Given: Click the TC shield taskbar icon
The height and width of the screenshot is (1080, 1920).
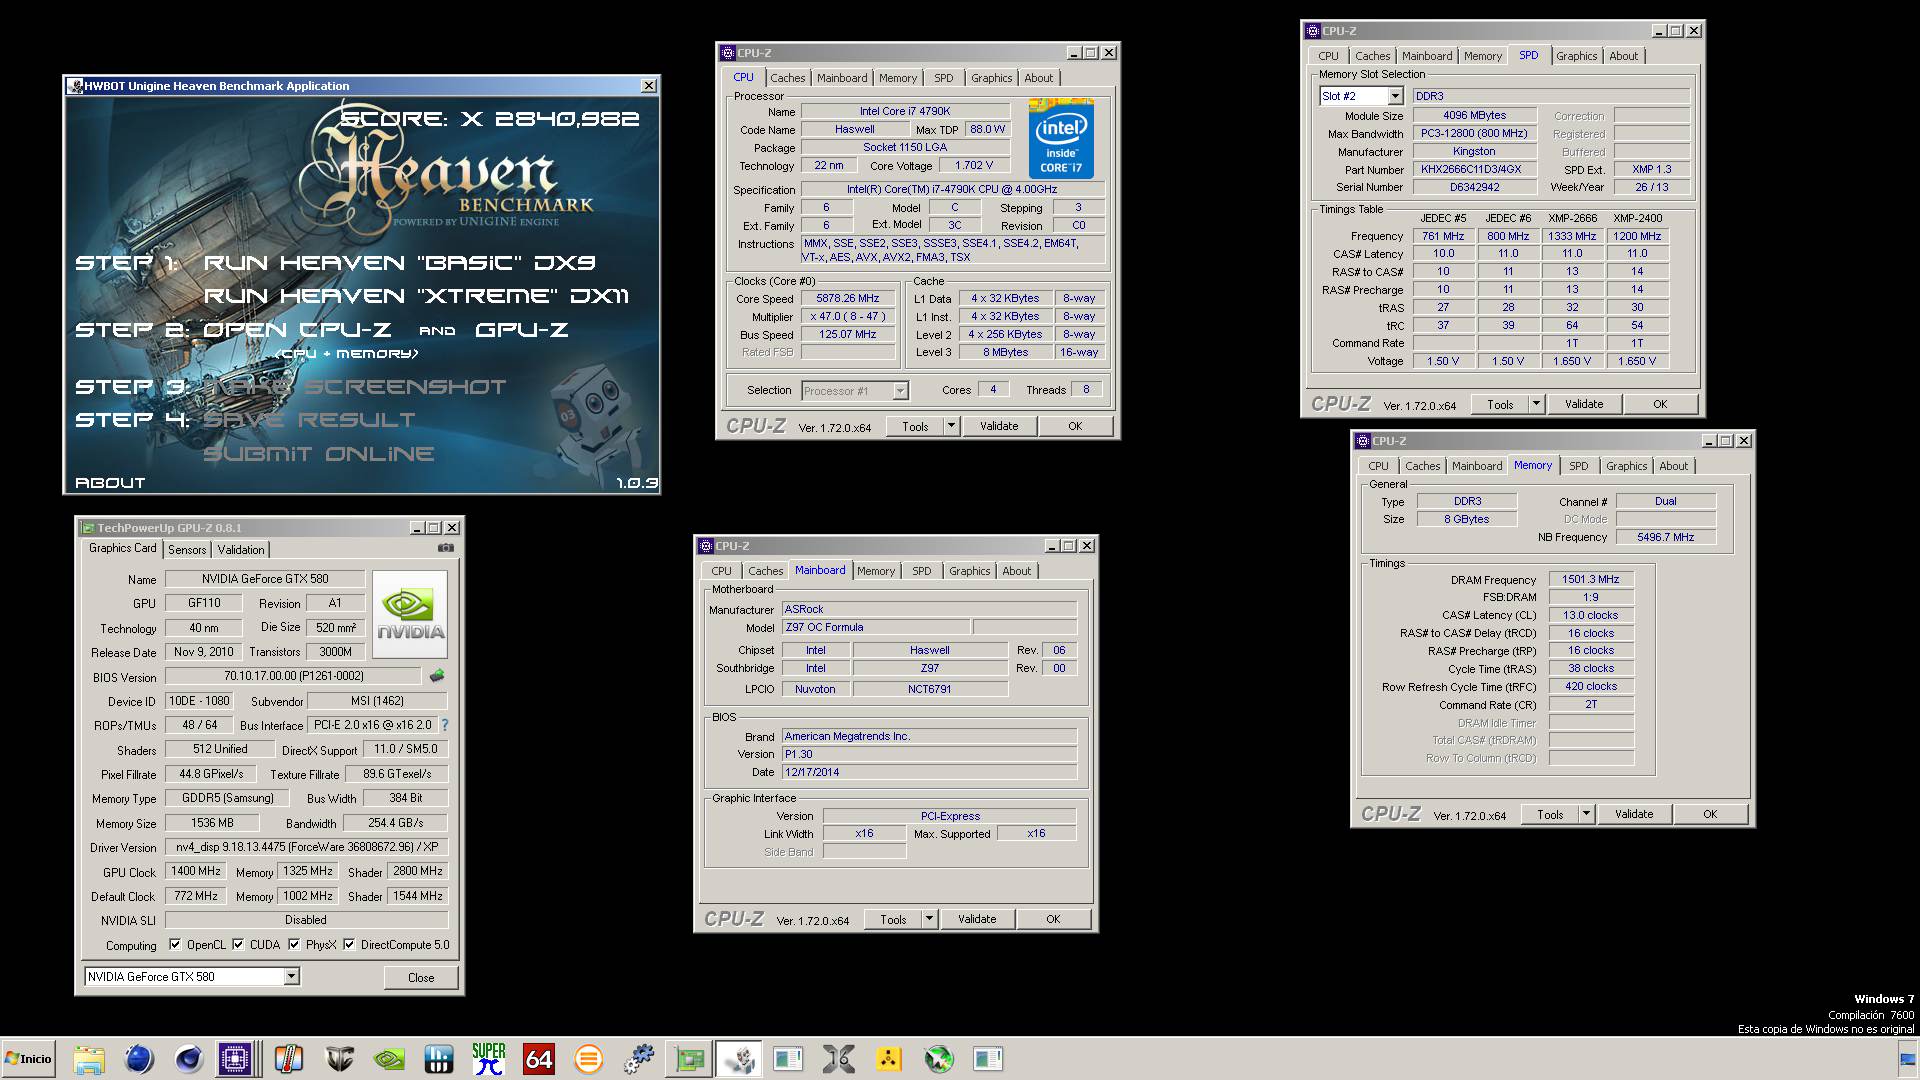Looking at the screenshot, I should click(339, 1059).
